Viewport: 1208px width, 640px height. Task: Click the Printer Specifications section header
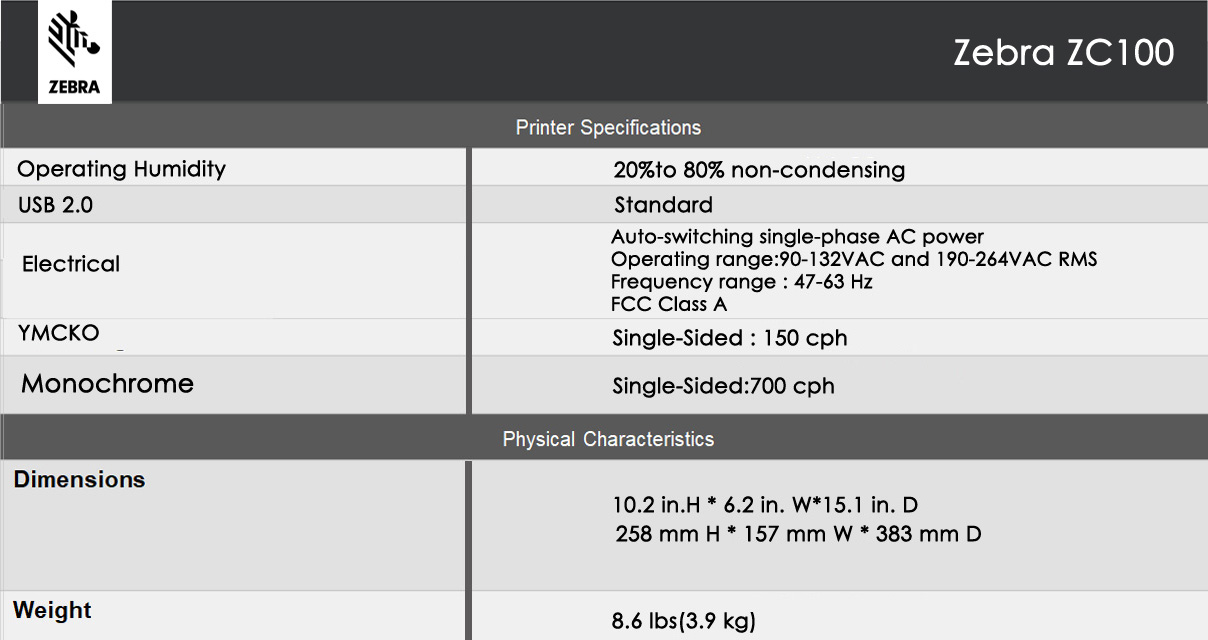pos(608,127)
